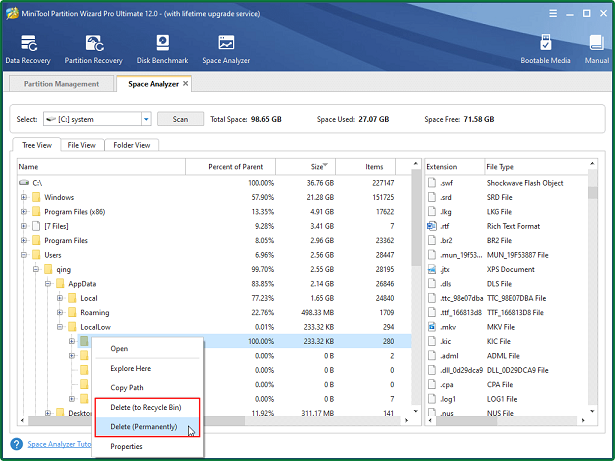The width and height of the screenshot is (615, 461).
Task: Click the Users folder icon
Action: (36, 255)
